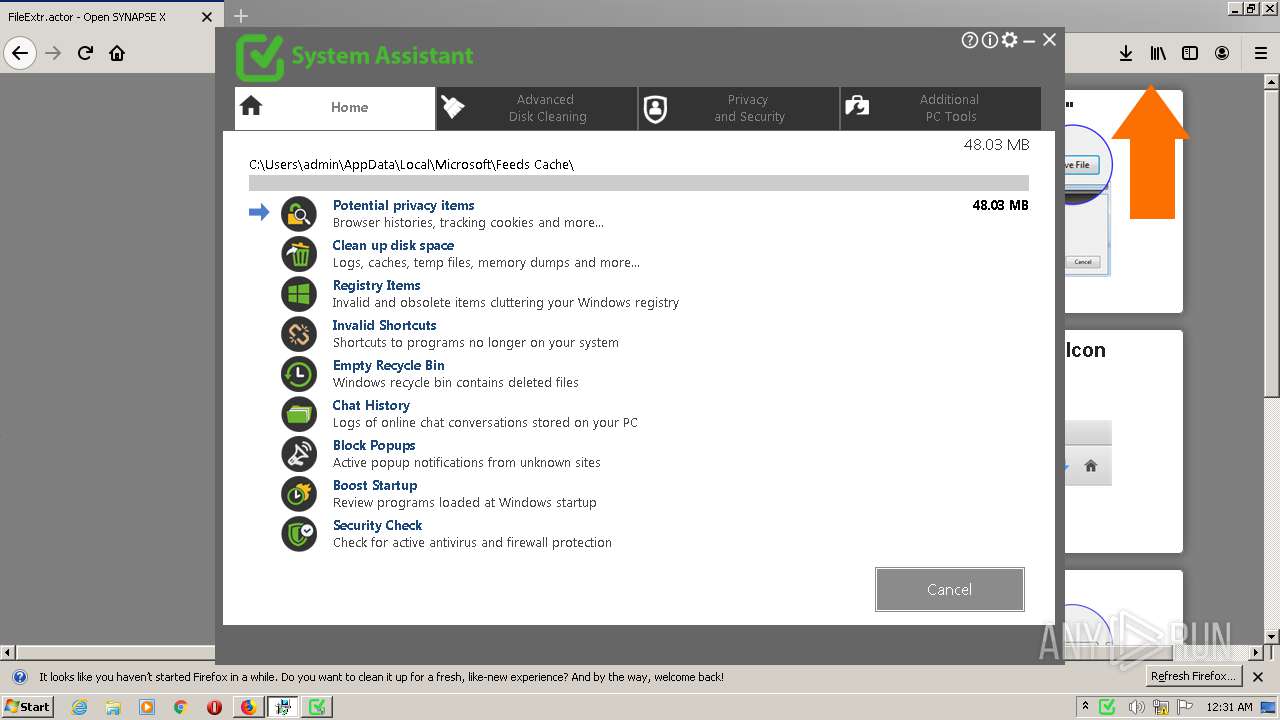Dismiss the Firefox refresh notification bar

click(x=1258, y=677)
